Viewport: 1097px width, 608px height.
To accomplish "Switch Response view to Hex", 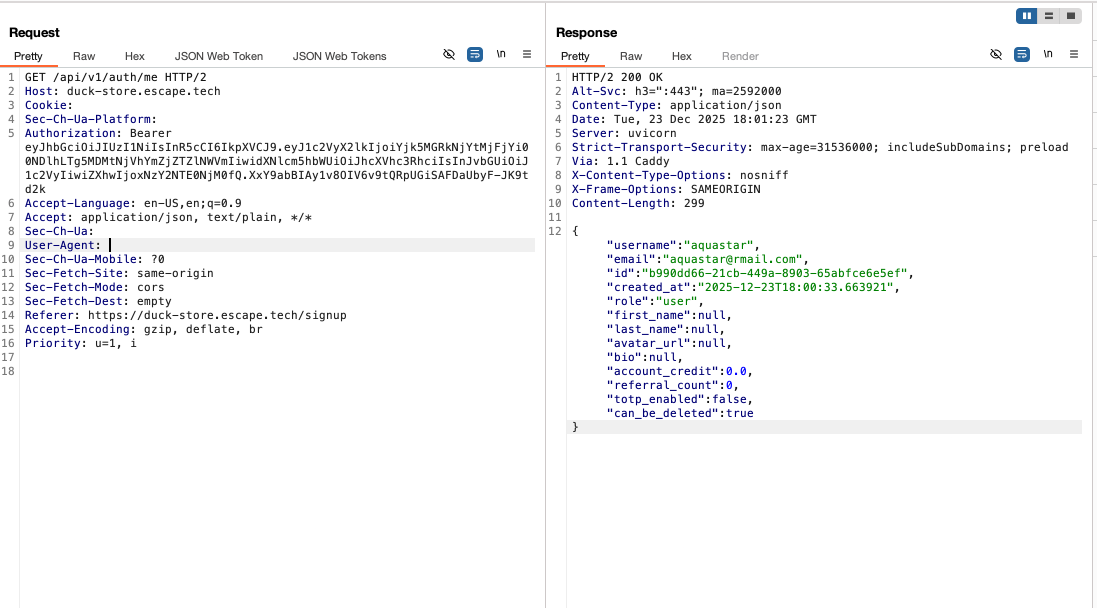I will 681,56.
